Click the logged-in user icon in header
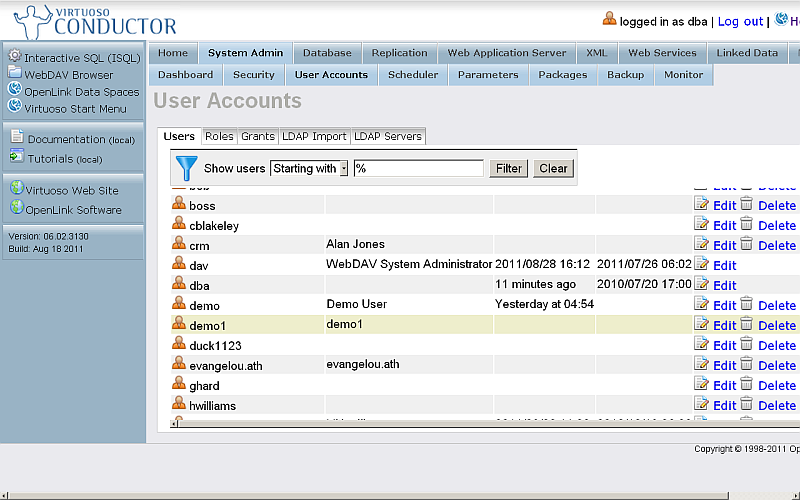This screenshot has height=500, width=800. tap(609, 19)
